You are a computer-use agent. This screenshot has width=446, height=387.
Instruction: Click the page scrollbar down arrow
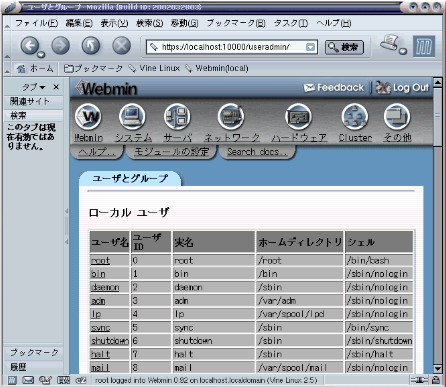(438, 369)
